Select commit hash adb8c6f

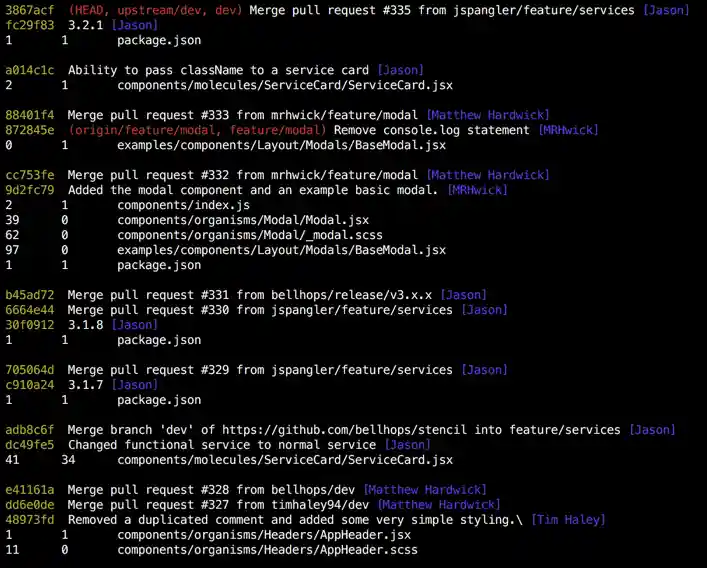[x=29, y=430]
